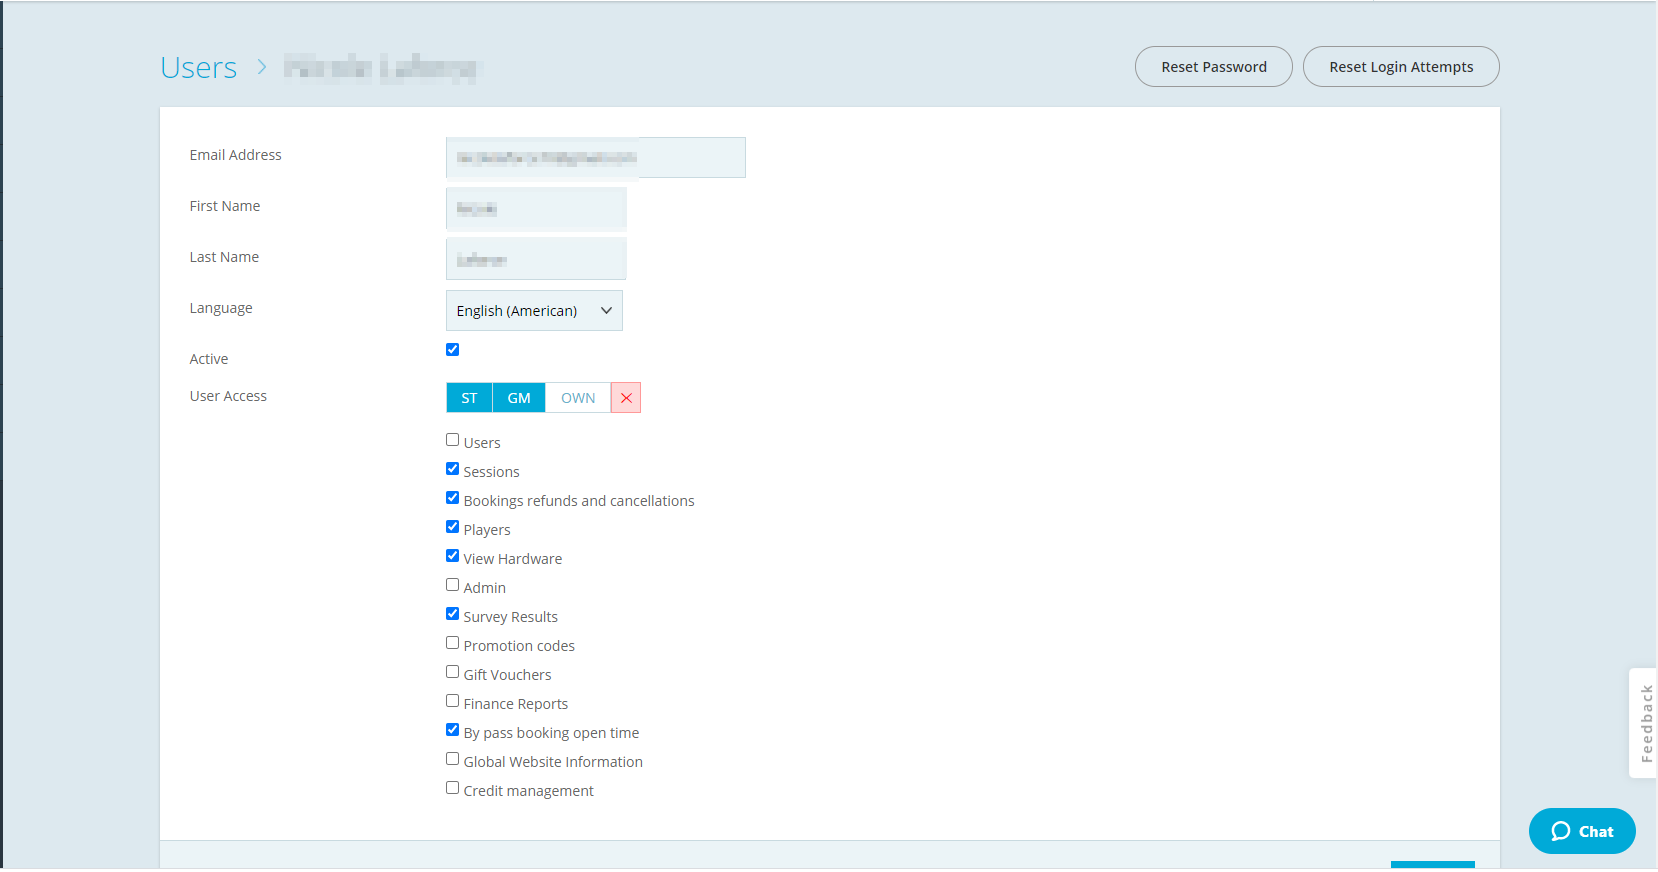Enable Global Website Information checkbox
This screenshot has height=872, width=1658.
(453, 759)
